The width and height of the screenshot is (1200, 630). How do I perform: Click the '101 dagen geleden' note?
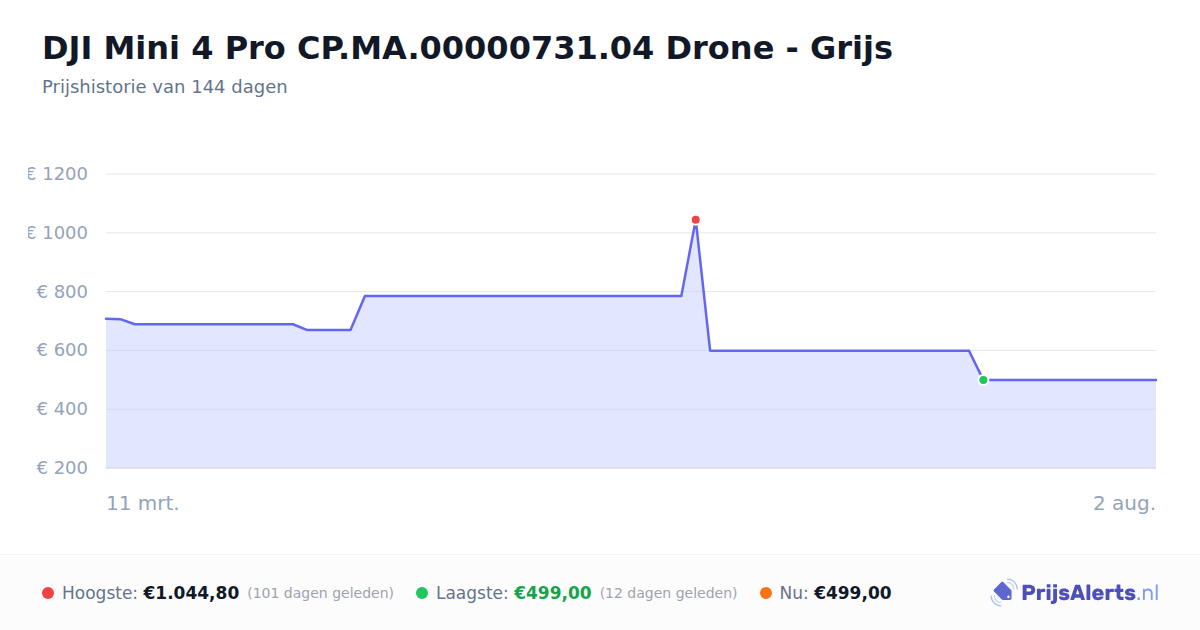click(321, 593)
